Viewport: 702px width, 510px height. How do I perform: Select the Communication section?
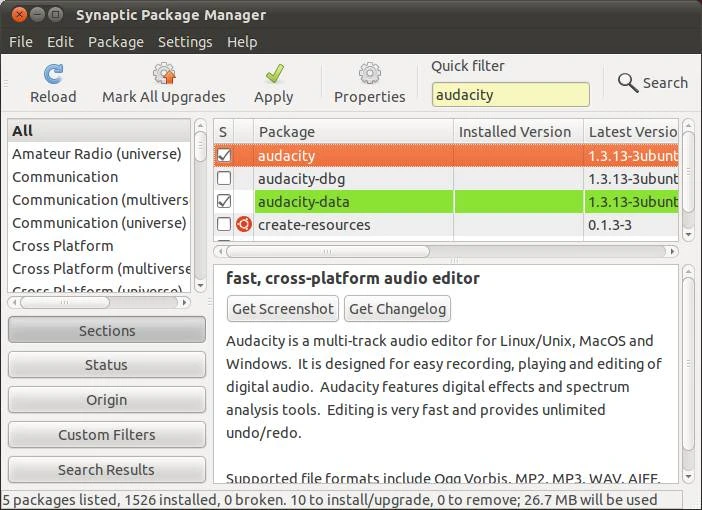[99, 177]
